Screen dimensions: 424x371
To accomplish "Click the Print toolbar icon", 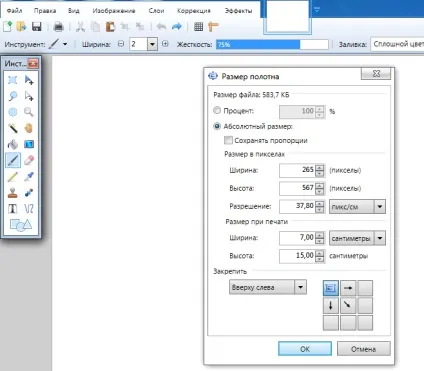I will tap(58, 27).
